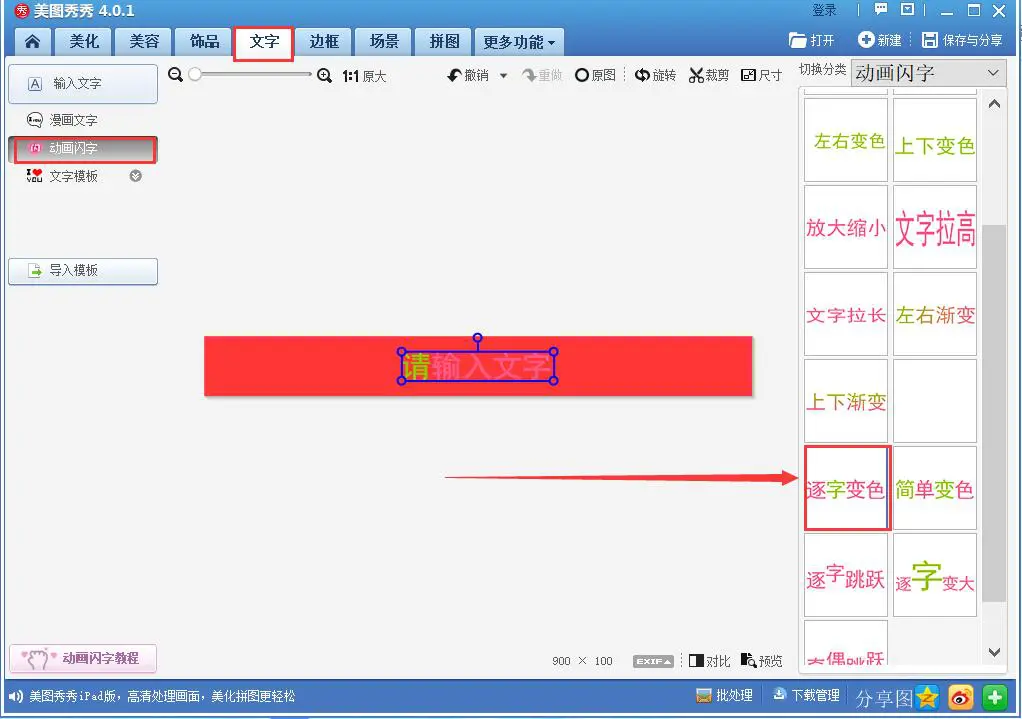This screenshot has width=1022, height=719.
Task: Click the zoom in magnifier icon
Action: (x=324, y=75)
